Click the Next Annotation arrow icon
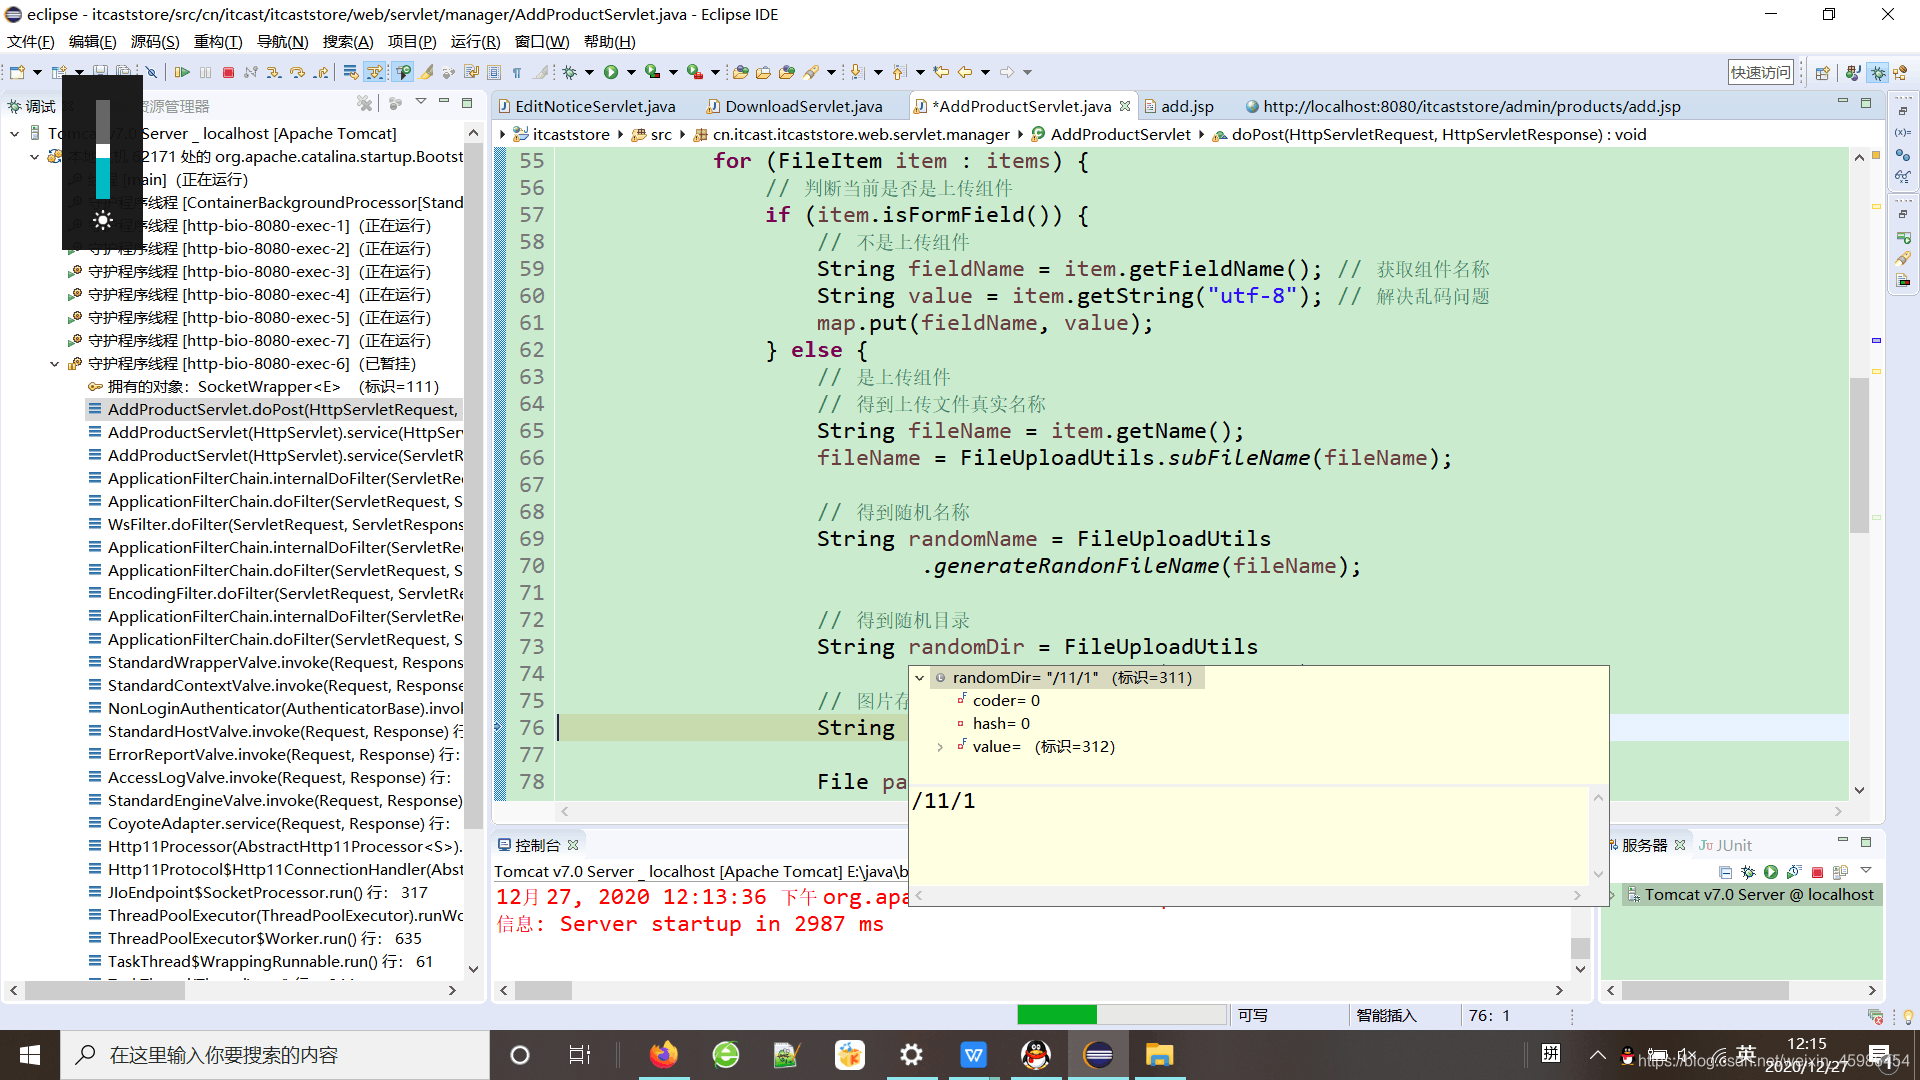The width and height of the screenshot is (1920, 1080). click(x=857, y=72)
